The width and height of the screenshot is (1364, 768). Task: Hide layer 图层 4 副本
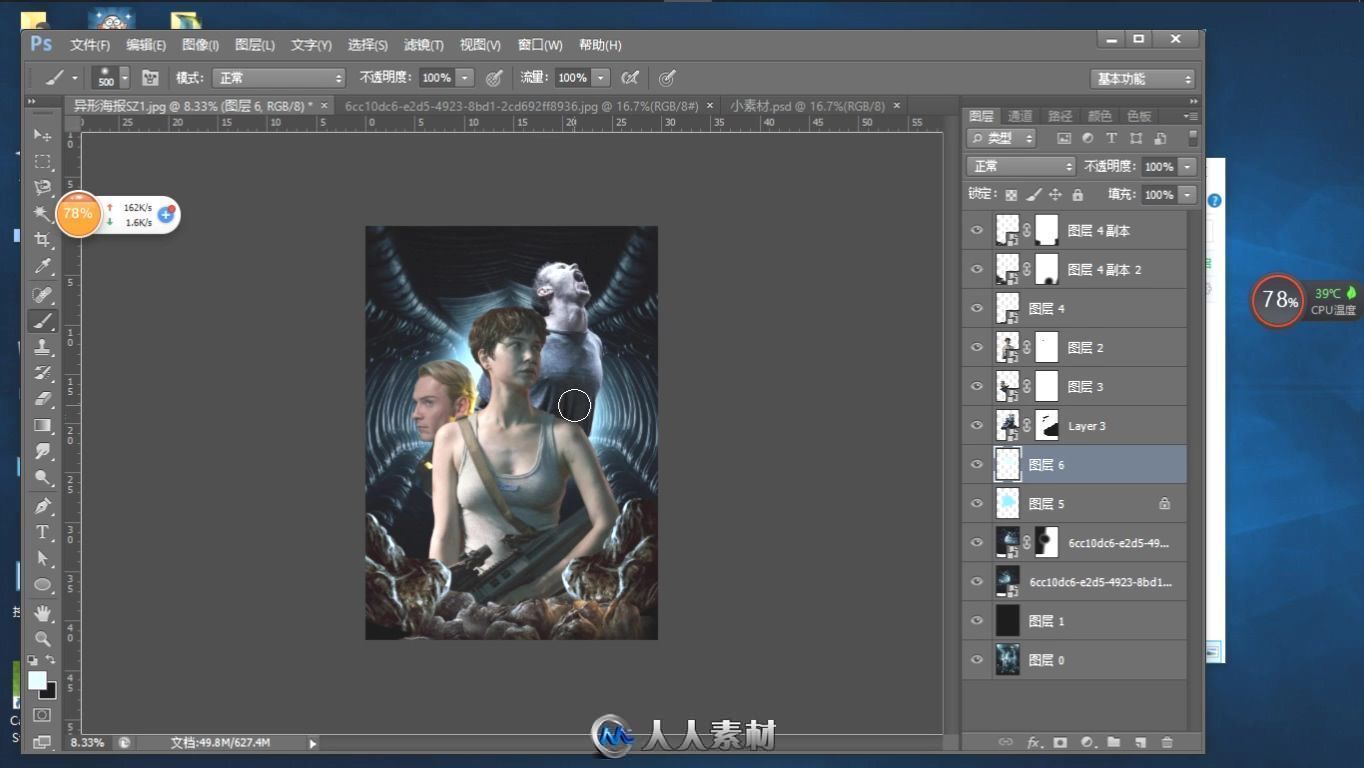(x=977, y=230)
